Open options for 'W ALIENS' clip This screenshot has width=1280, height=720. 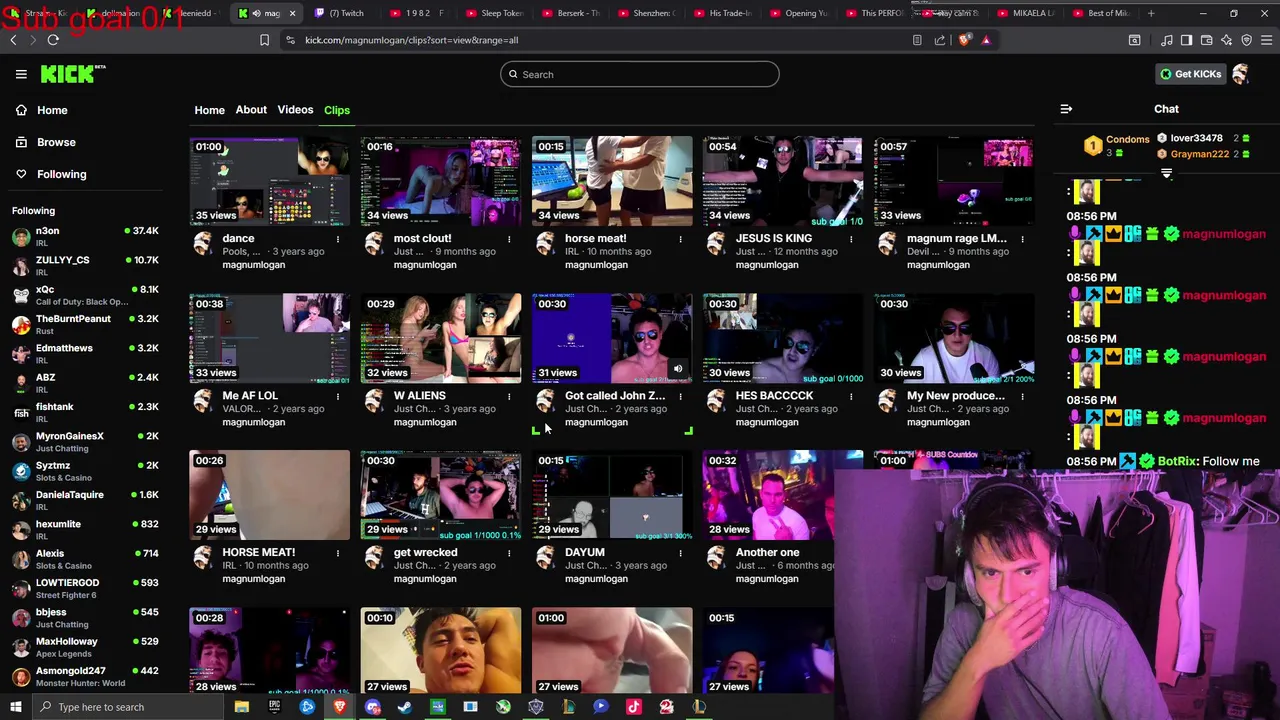509,396
